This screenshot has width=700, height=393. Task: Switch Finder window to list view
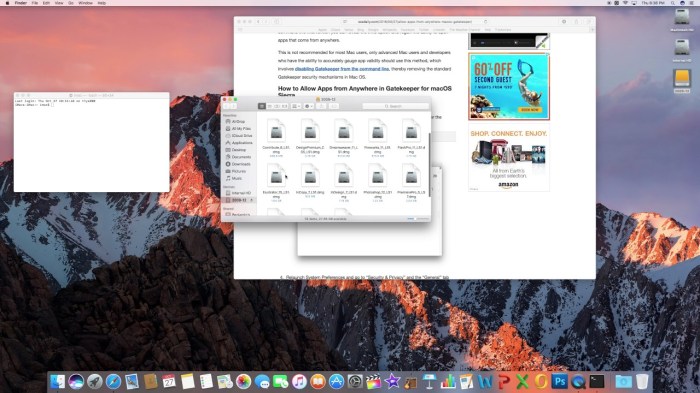(x=270, y=106)
